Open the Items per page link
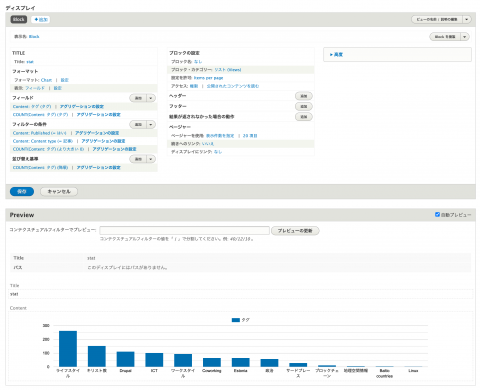The width and height of the screenshot is (480, 390). point(208,78)
